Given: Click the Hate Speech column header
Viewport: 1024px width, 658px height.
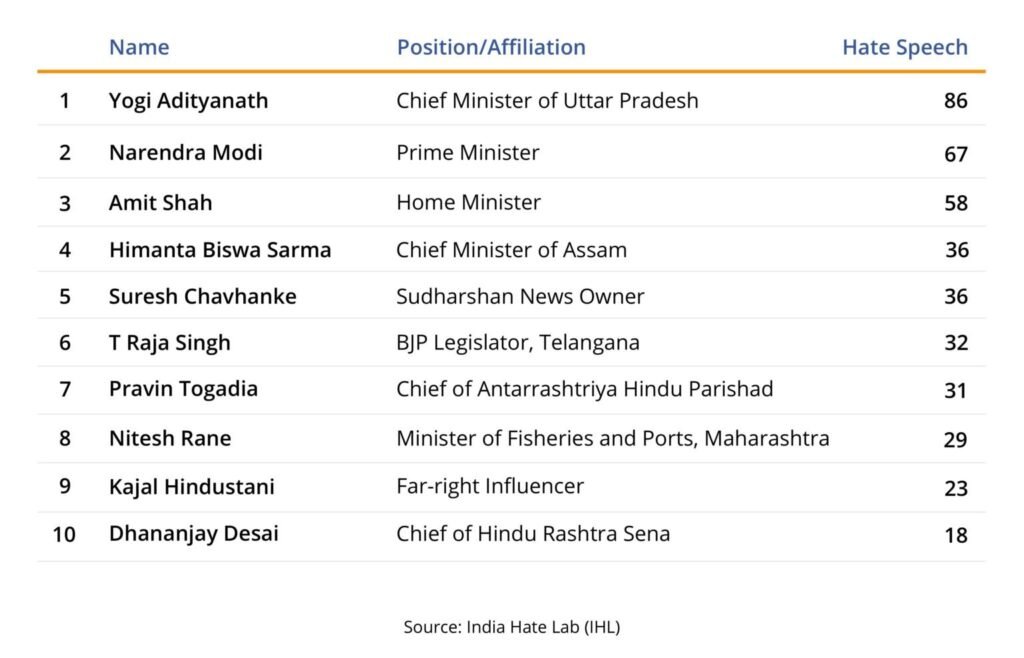Looking at the screenshot, I should [x=904, y=47].
